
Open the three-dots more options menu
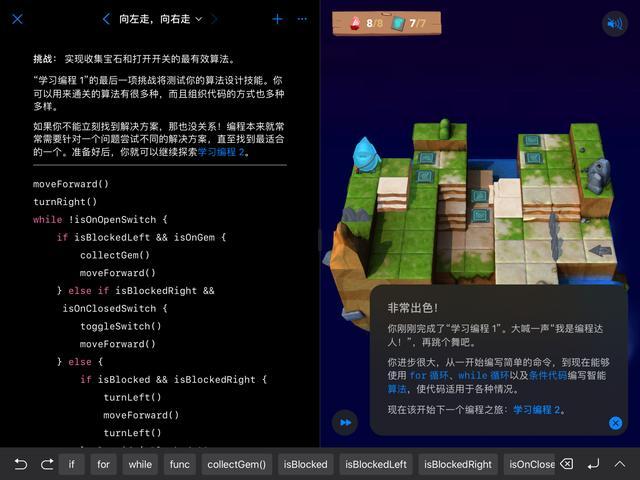click(301, 19)
